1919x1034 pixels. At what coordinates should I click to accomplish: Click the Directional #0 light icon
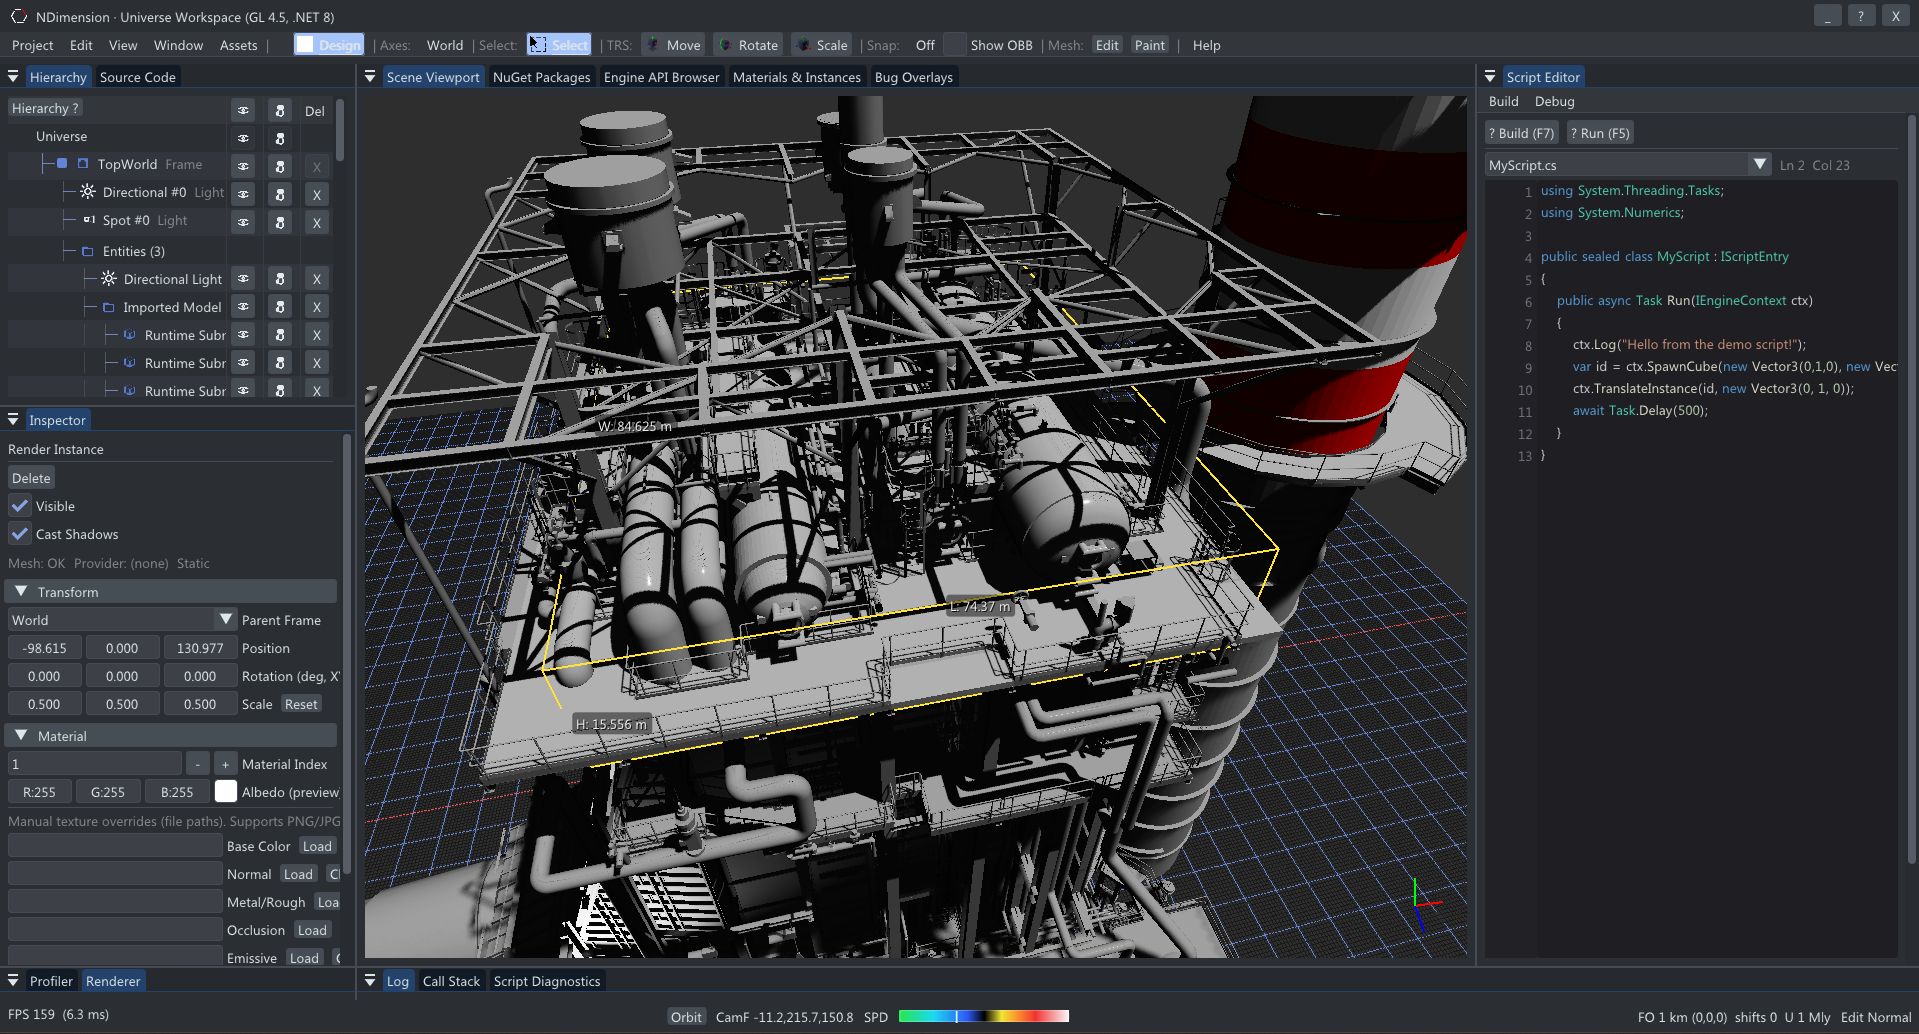pos(87,192)
